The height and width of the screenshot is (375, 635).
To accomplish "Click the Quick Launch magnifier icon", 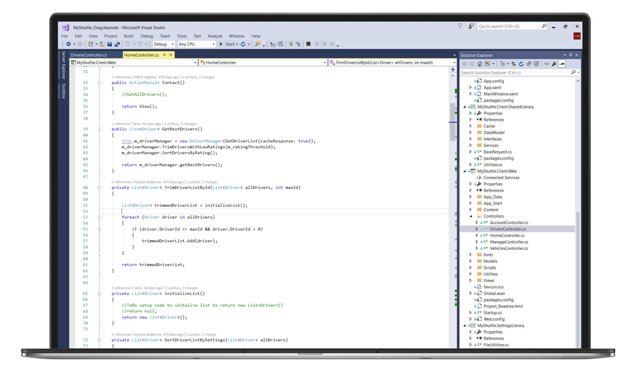I will (x=544, y=26).
